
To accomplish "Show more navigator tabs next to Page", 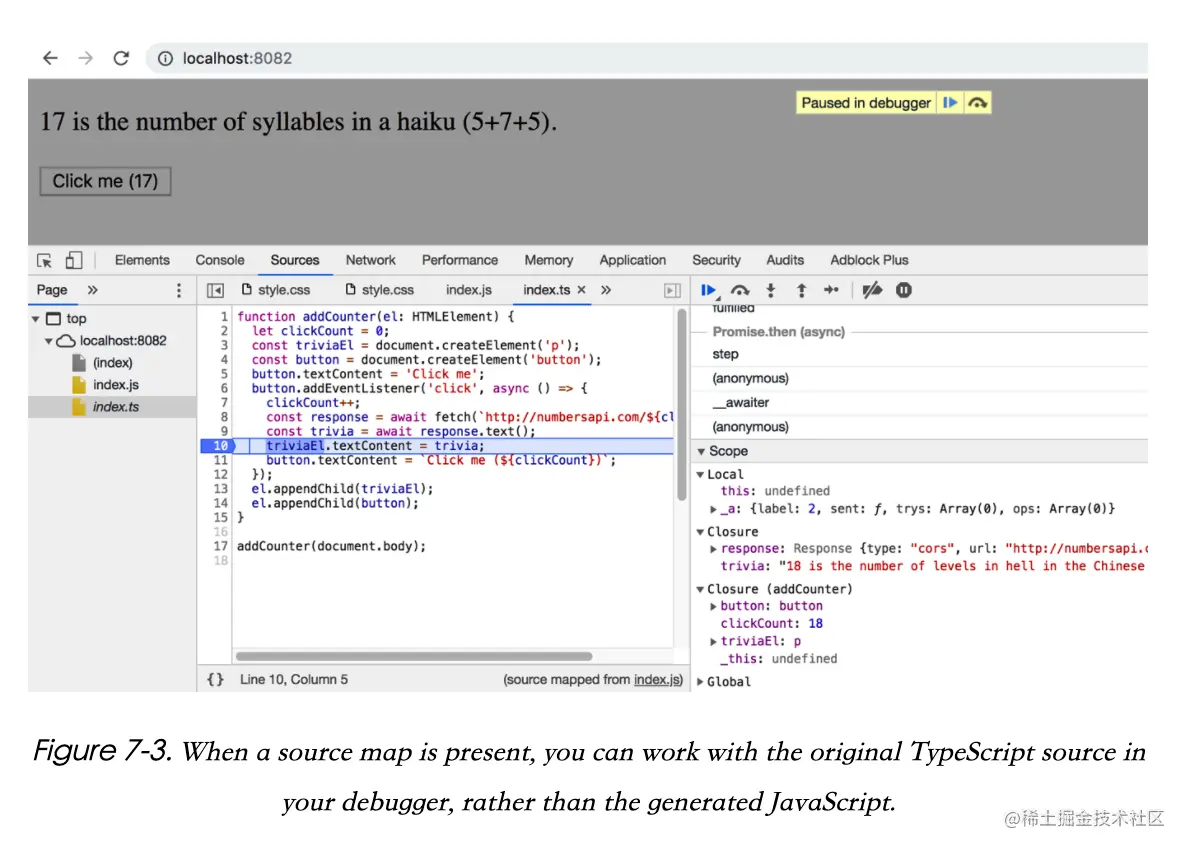I will point(92,290).
